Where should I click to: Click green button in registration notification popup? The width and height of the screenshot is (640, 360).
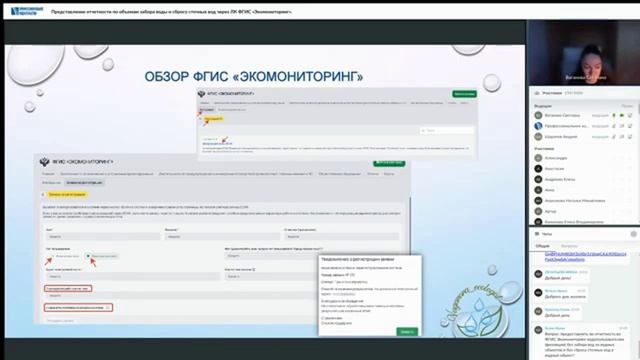pos(407,332)
